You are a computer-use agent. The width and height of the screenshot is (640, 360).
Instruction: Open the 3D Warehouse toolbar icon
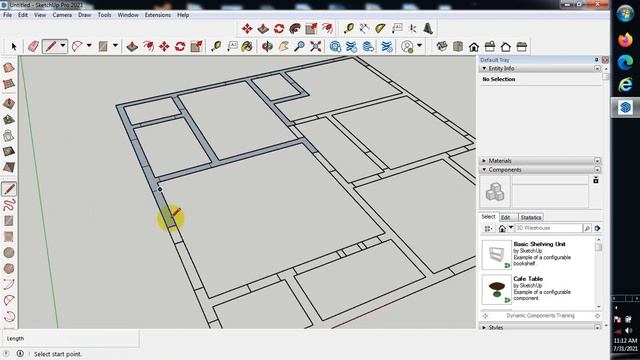coord(335,47)
